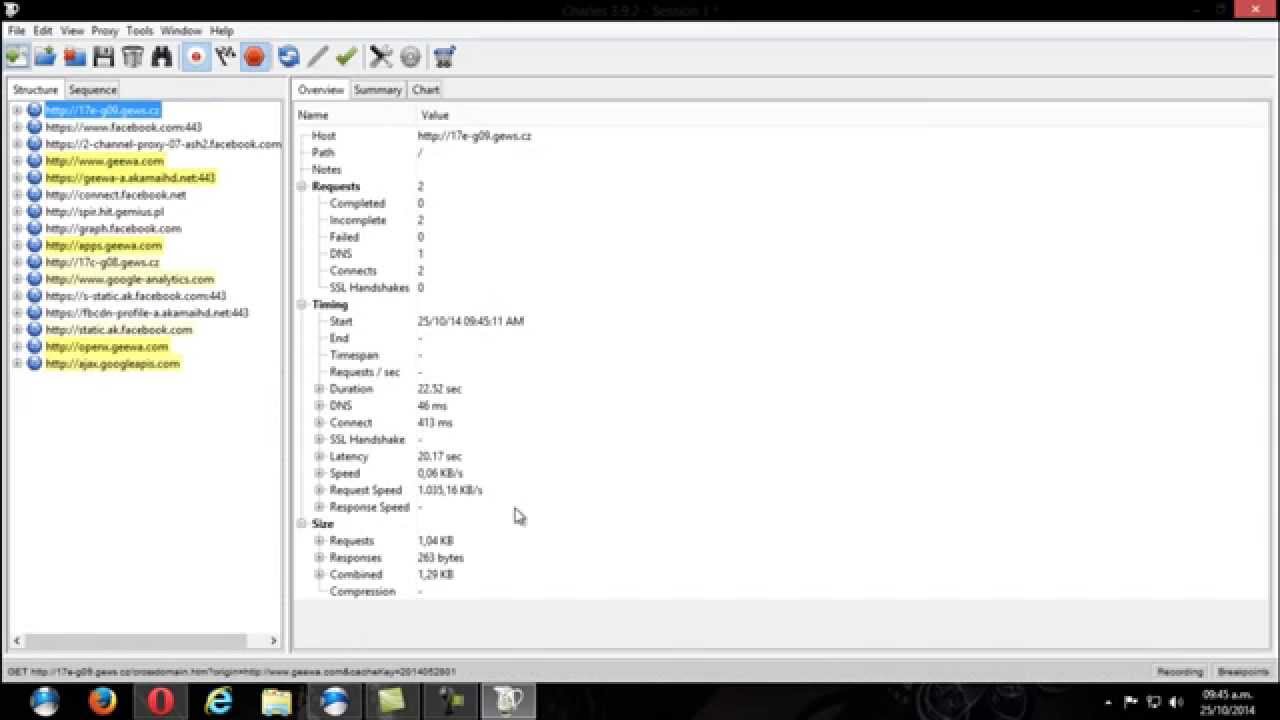1280x720 pixels.
Task: Expand the https://www.facebook.com:443 node
Action: tap(17, 127)
